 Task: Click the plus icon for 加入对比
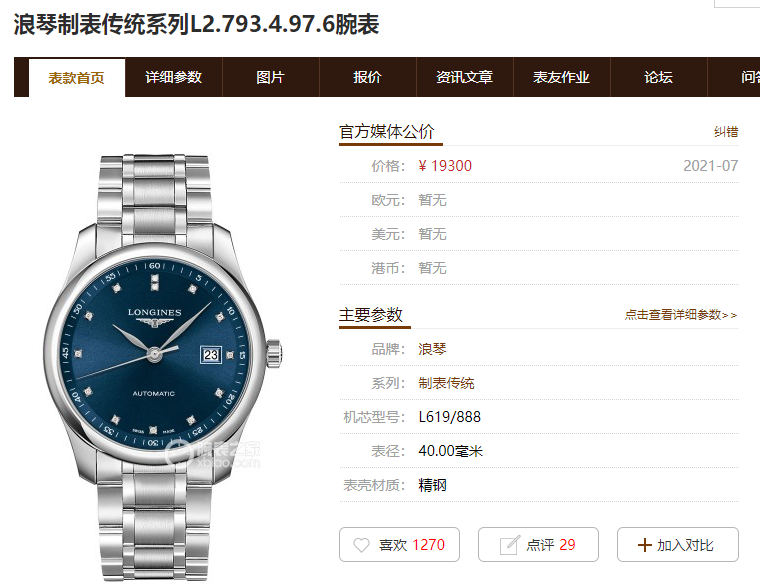click(x=644, y=545)
